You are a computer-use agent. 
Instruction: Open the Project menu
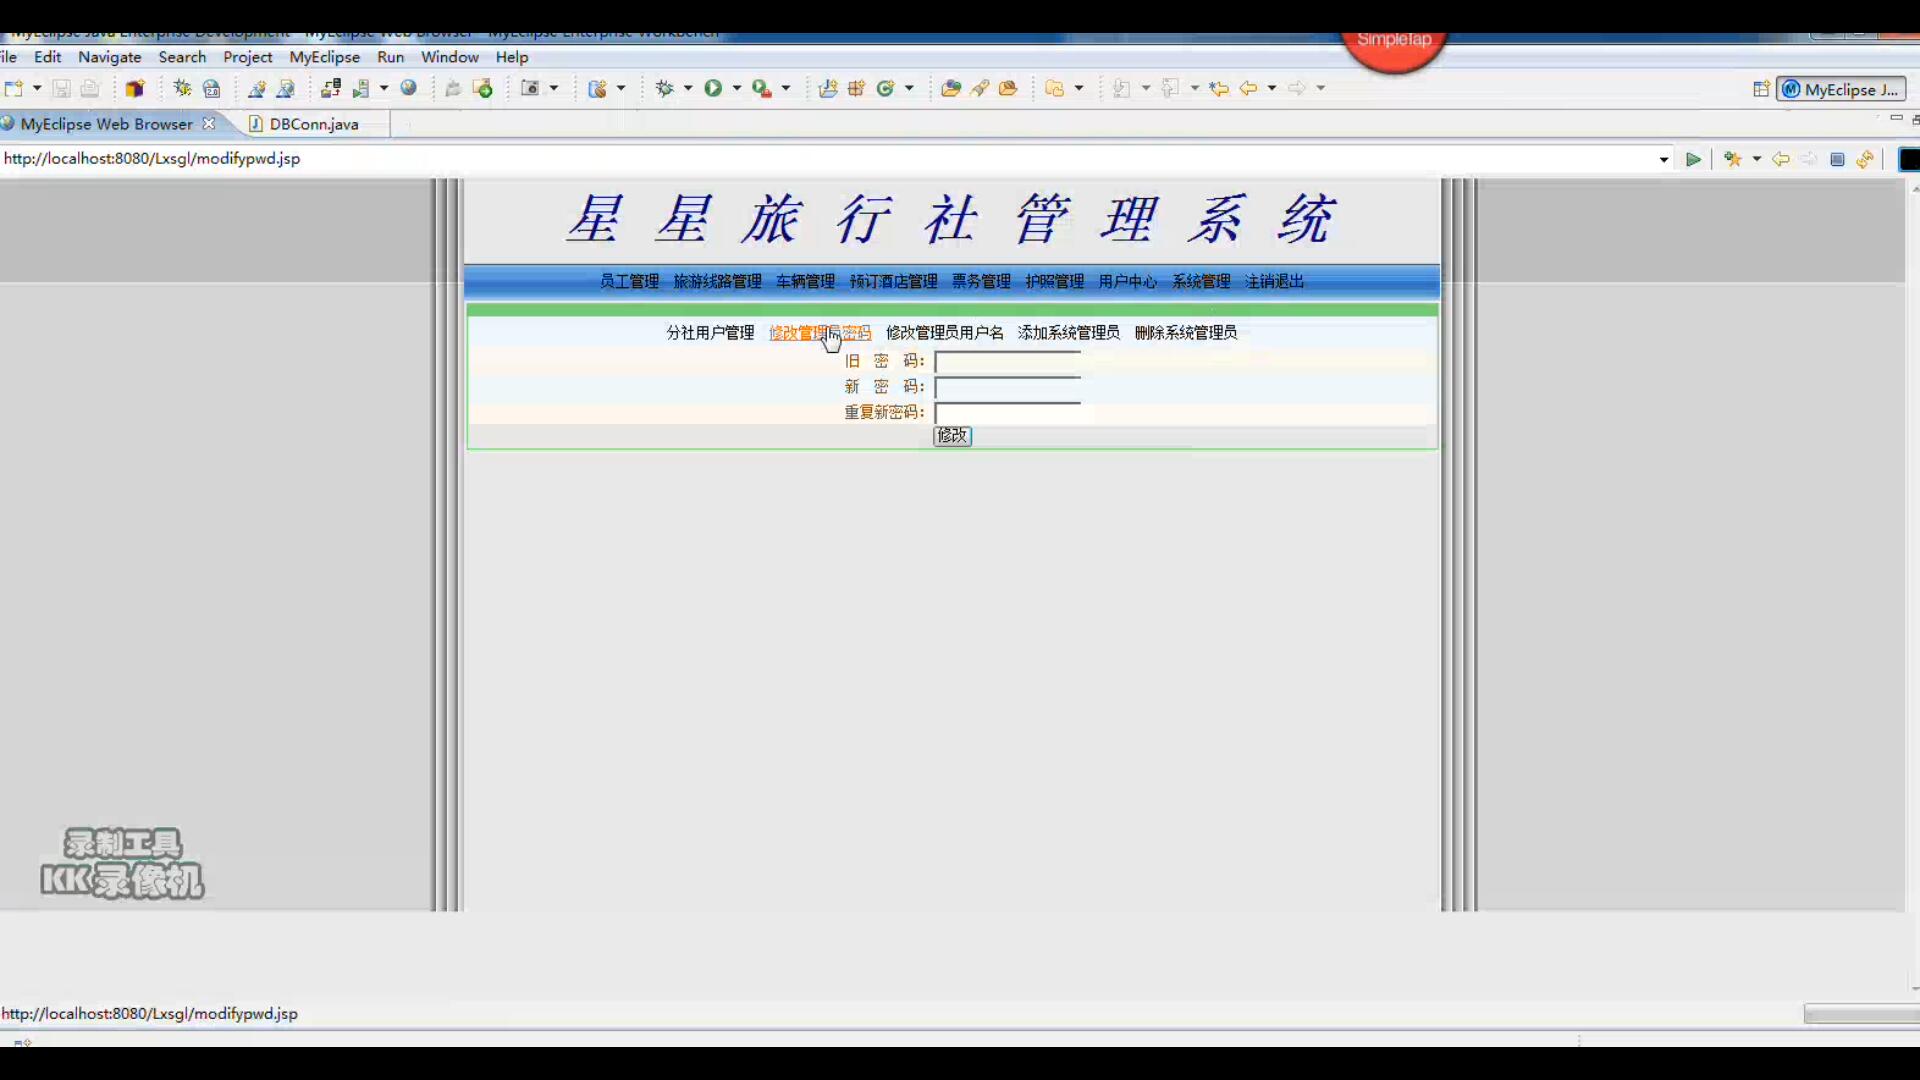pyautogui.click(x=248, y=57)
